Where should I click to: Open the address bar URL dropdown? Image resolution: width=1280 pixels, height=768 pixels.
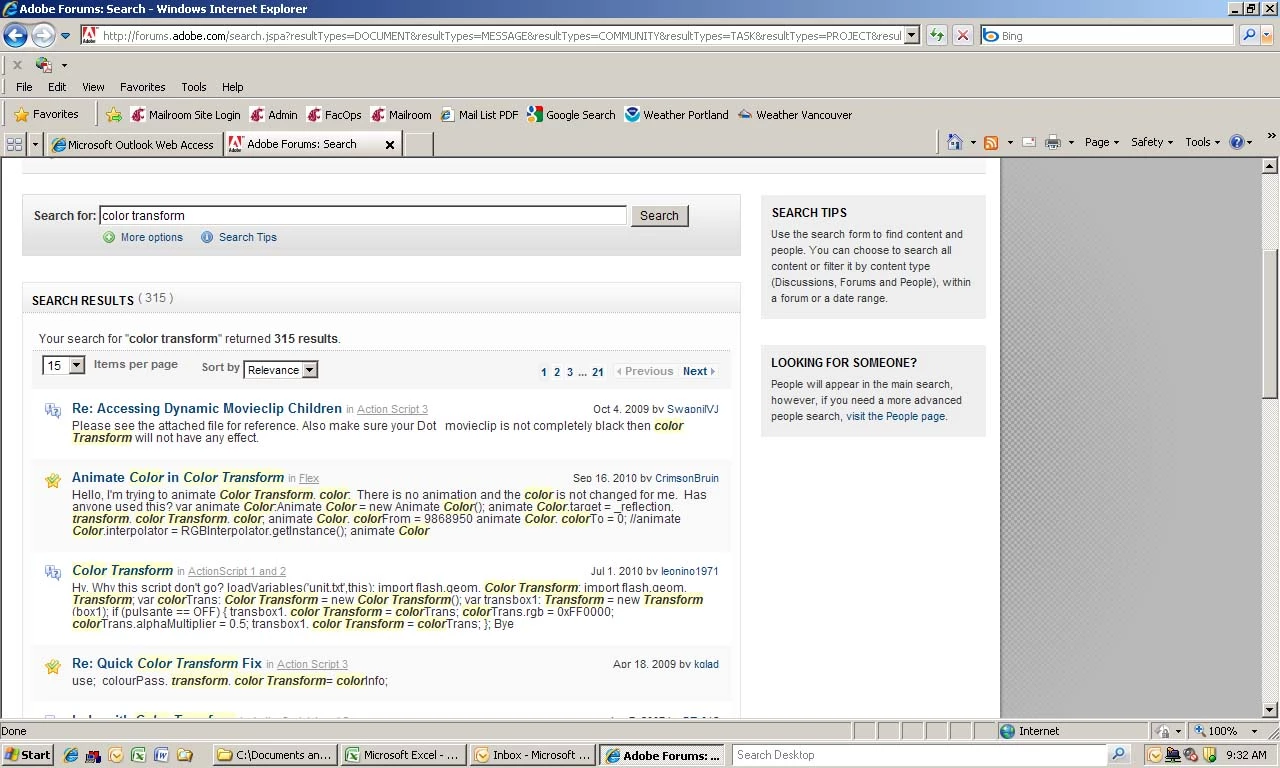click(910, 36)
